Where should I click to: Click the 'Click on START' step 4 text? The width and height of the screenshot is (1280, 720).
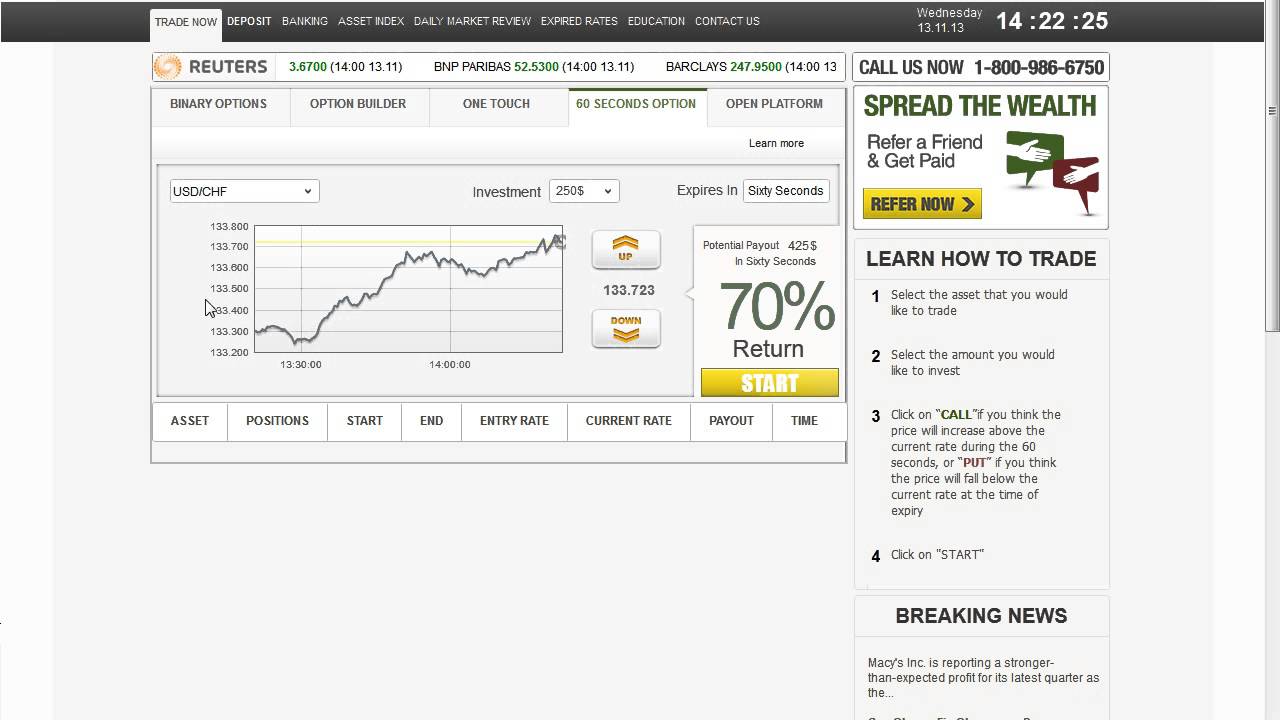click(937, 555)
